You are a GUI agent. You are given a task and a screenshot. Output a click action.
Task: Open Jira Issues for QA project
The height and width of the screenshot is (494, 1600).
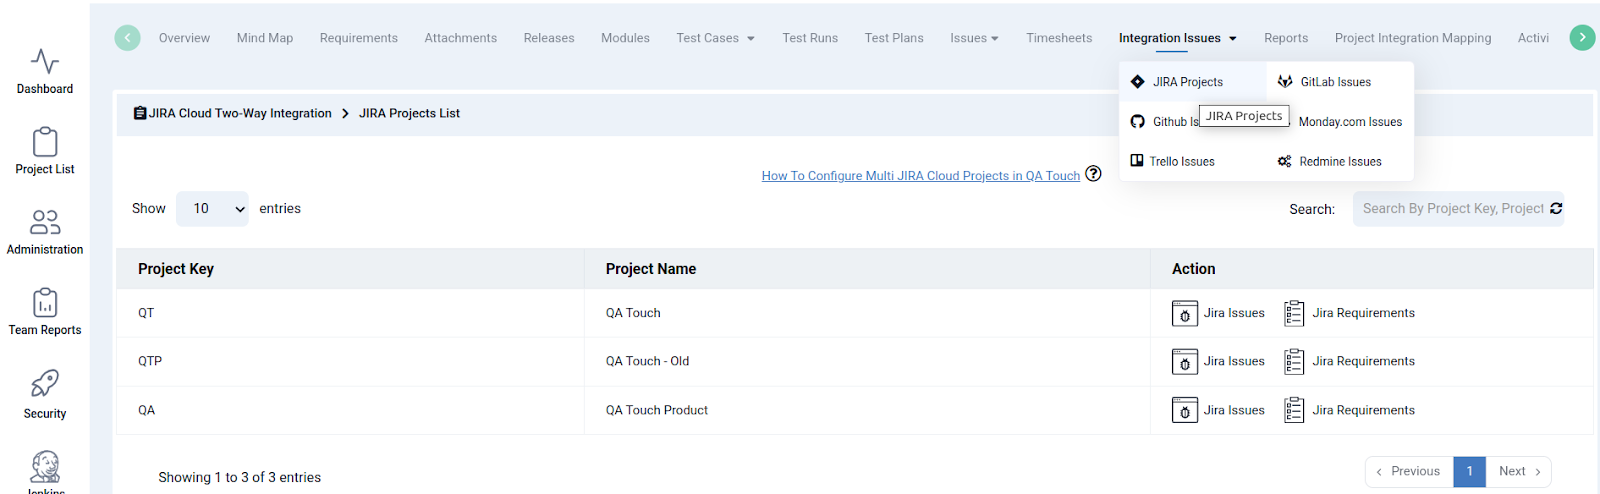1218,410
